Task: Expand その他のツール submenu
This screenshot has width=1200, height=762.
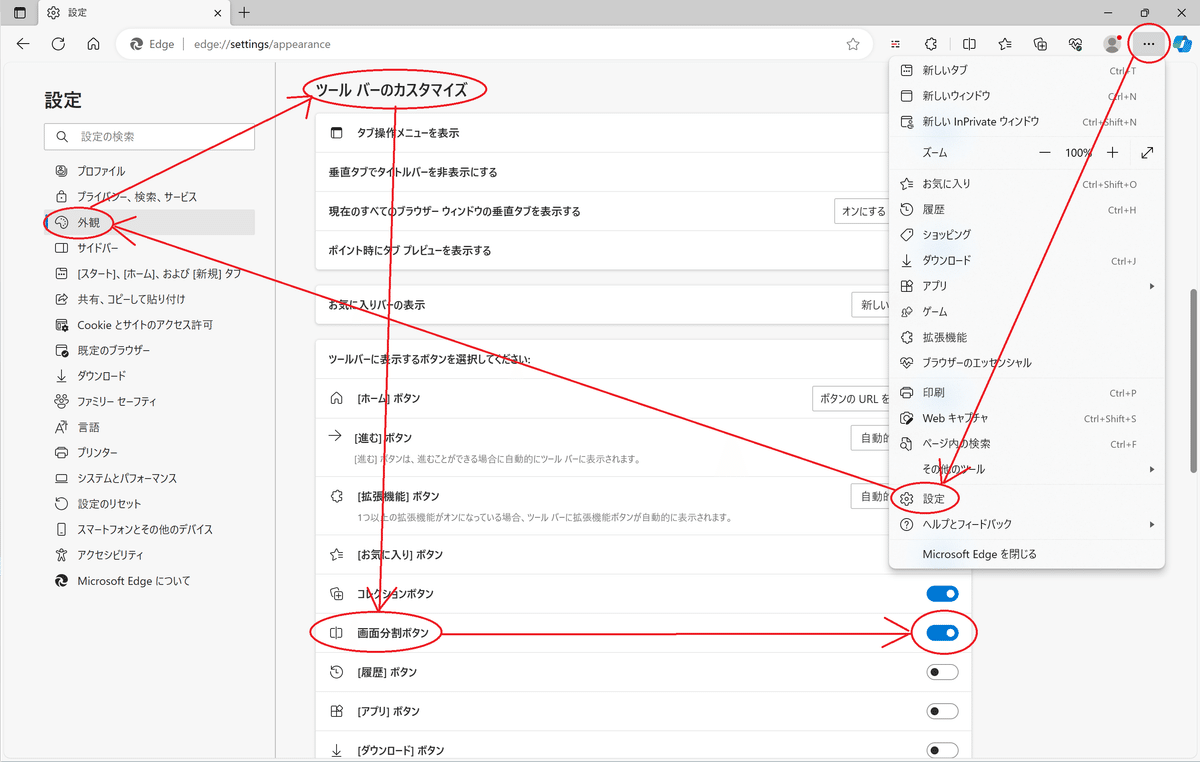Action: pos(1027,469)
